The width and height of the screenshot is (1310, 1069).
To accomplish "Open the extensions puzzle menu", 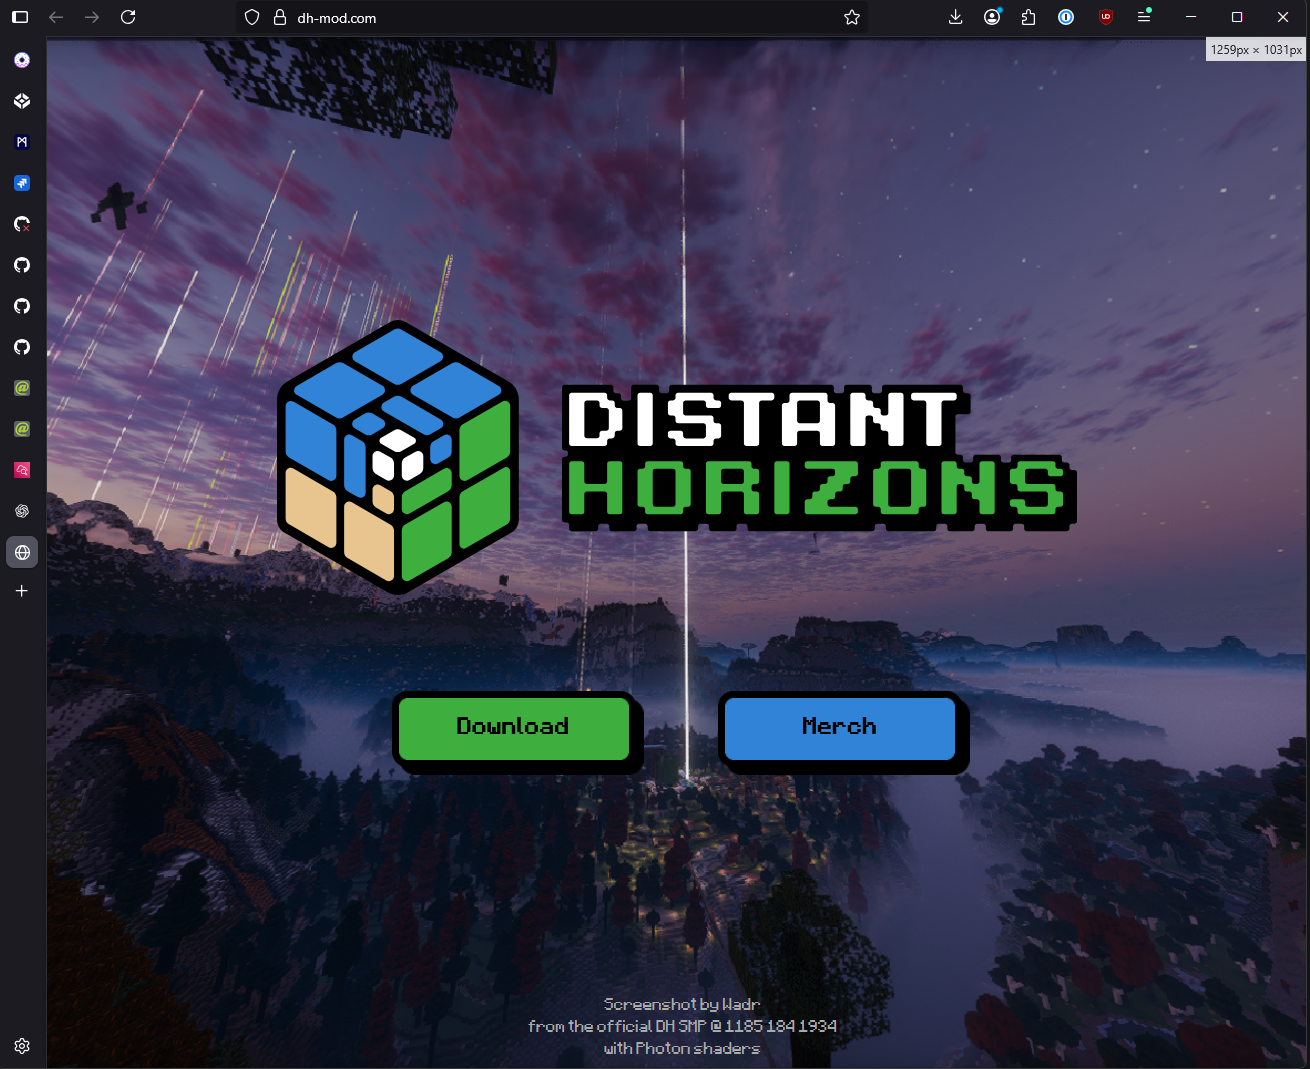I will pyautogui.click(x=1028, y=17).
